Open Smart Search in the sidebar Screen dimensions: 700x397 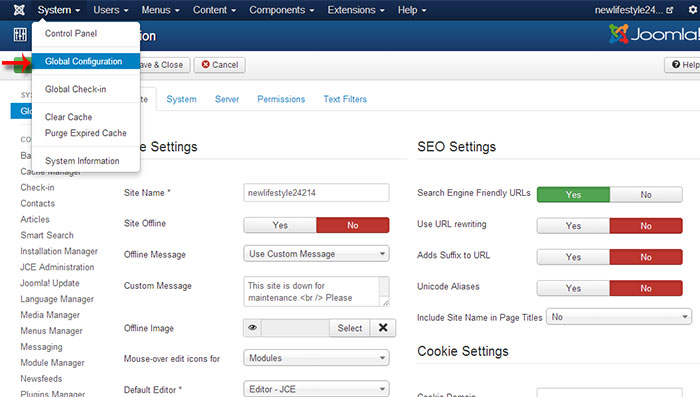47,235
